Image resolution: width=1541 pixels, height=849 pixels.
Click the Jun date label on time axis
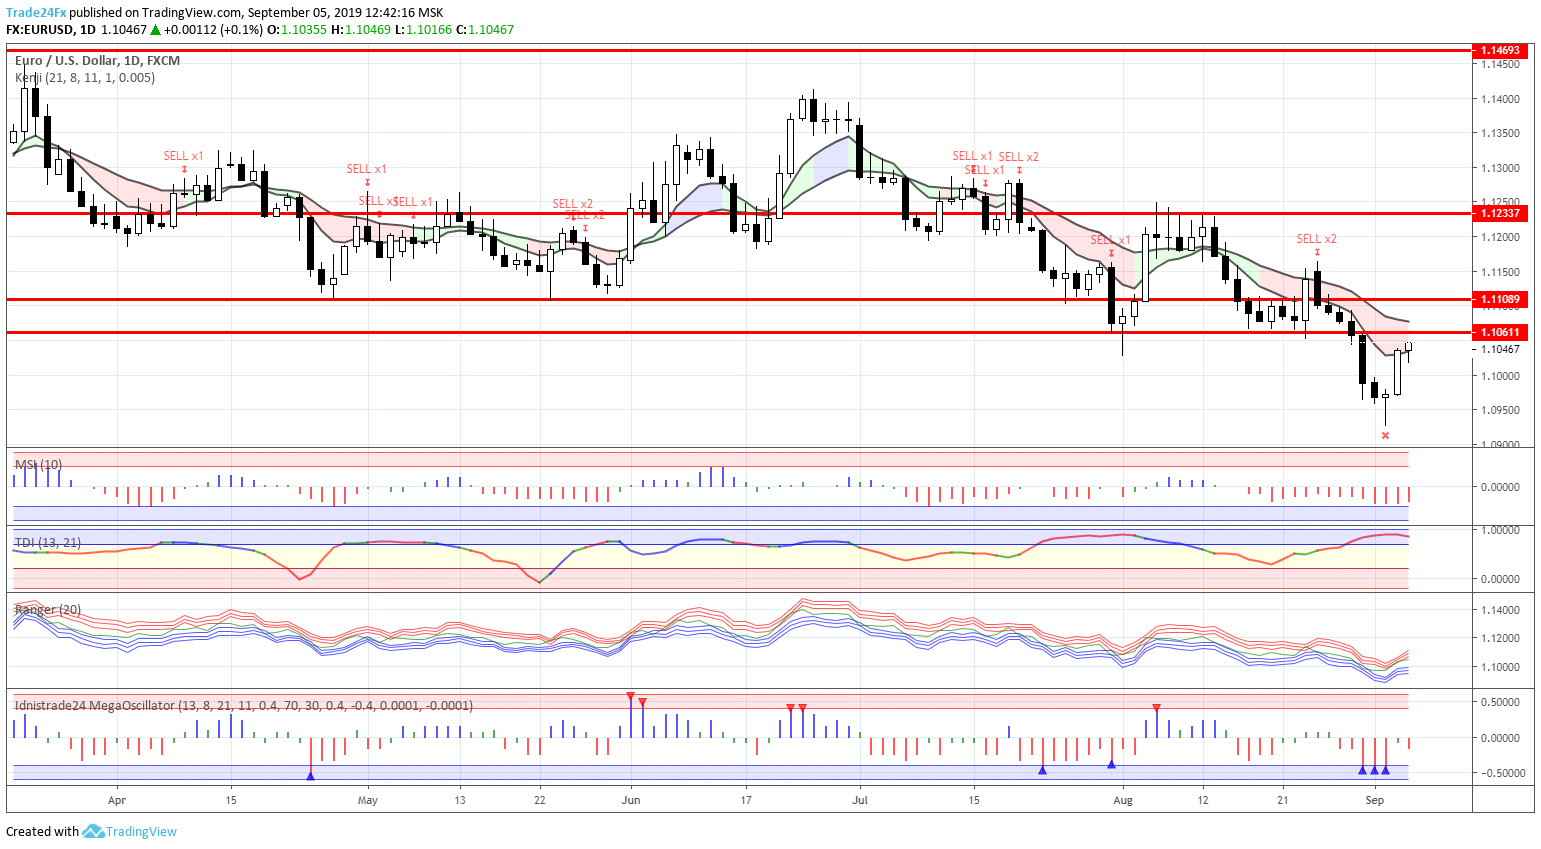click(x=631, y=800)
